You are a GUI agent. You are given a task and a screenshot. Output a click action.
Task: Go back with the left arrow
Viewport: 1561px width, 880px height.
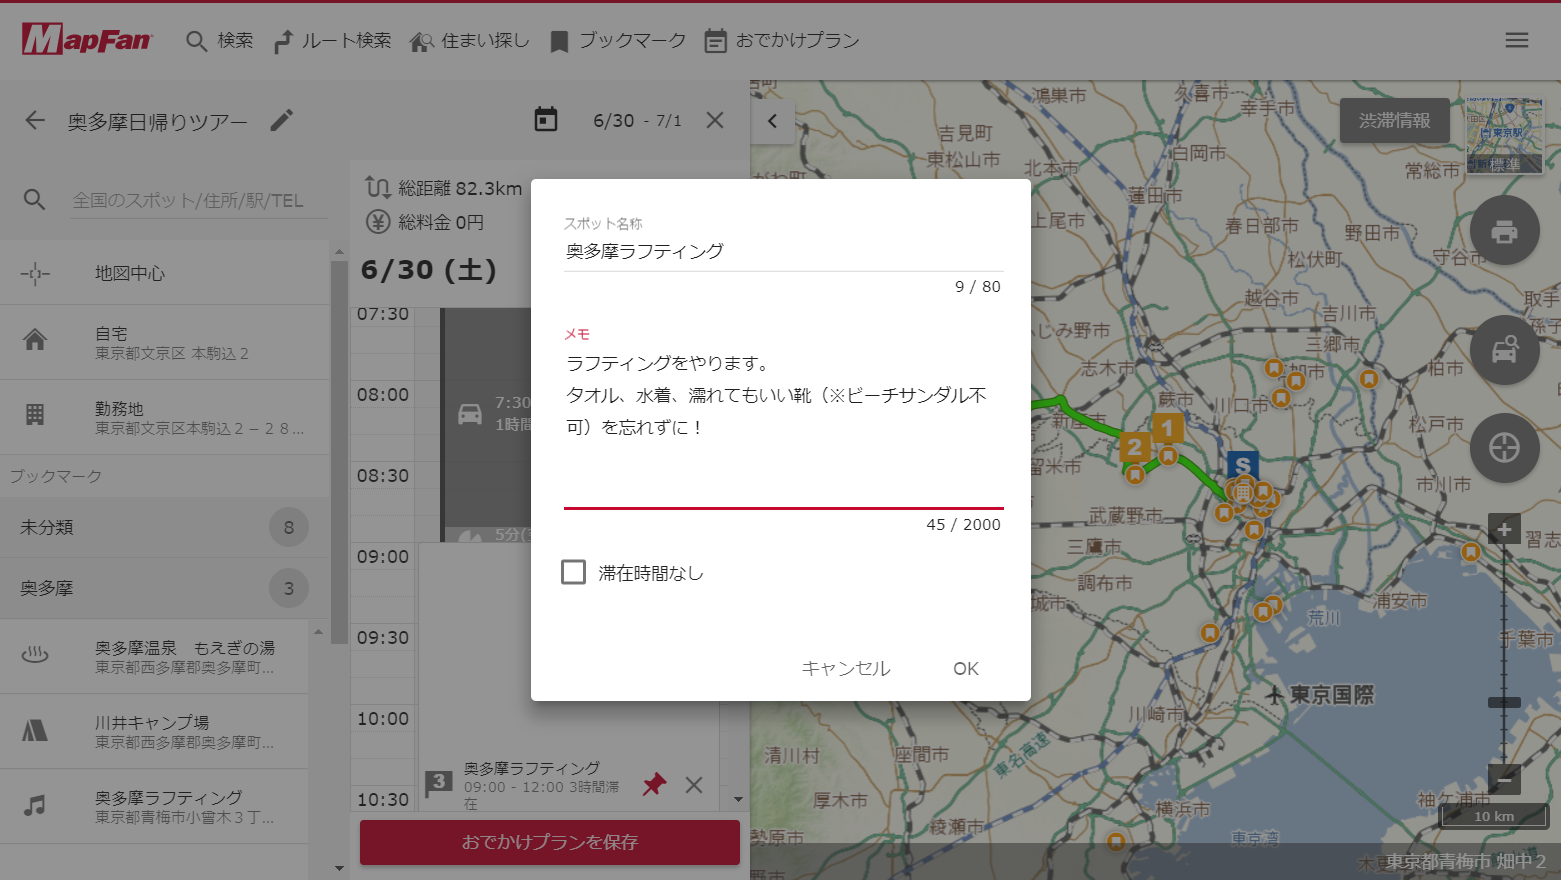35,121
